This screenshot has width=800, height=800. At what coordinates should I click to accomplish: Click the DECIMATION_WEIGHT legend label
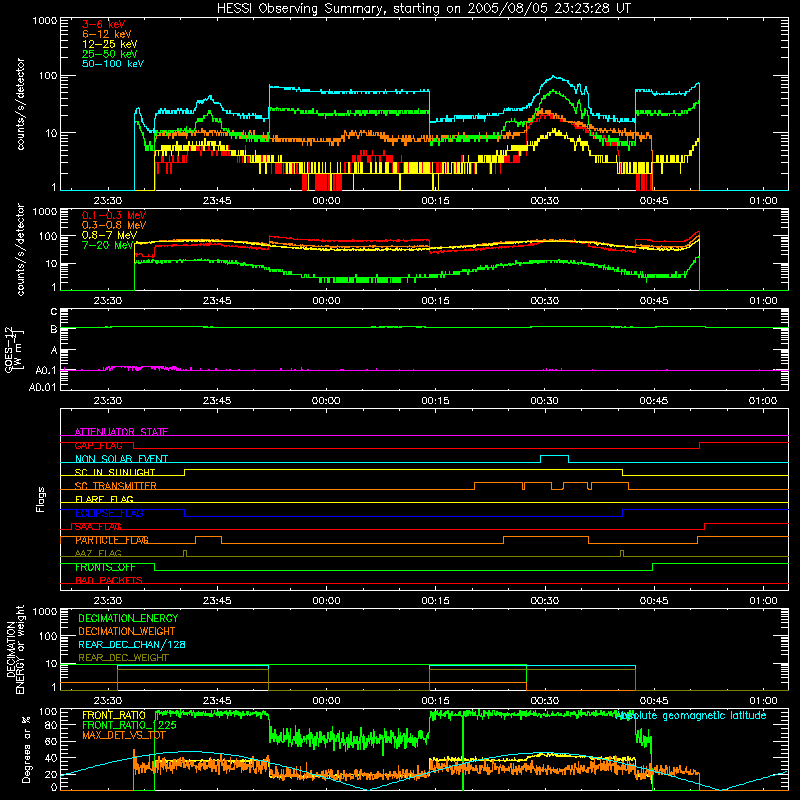127,631
